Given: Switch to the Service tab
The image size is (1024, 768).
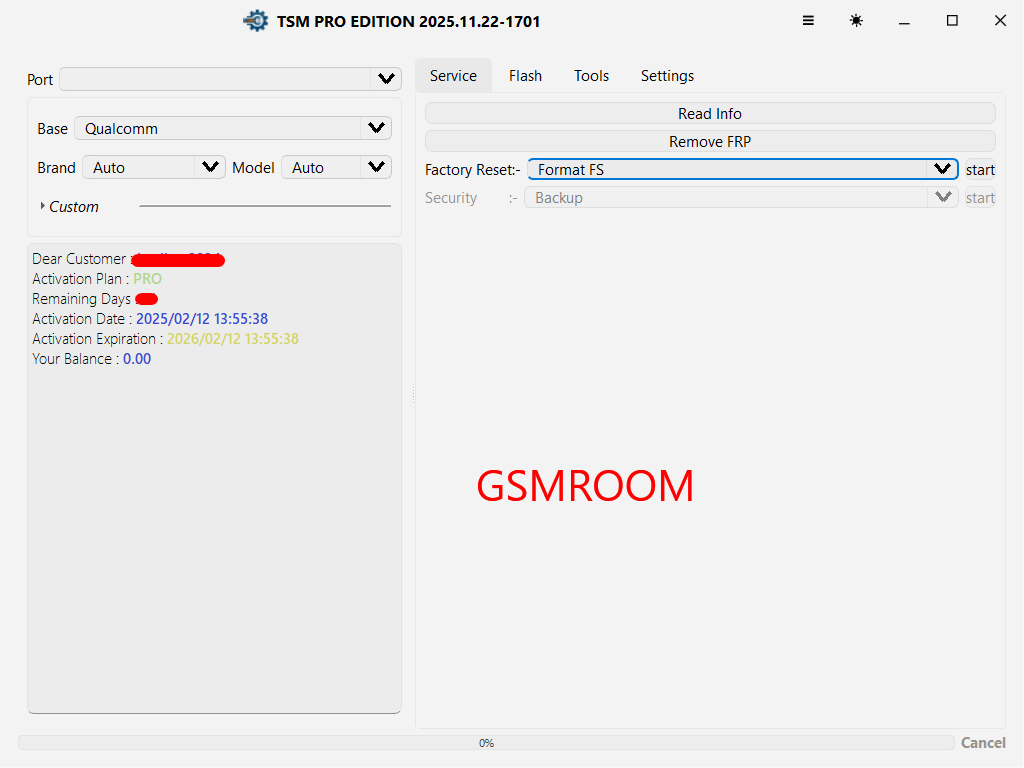Looking at the screenshot, I should (x=453, y=76).
